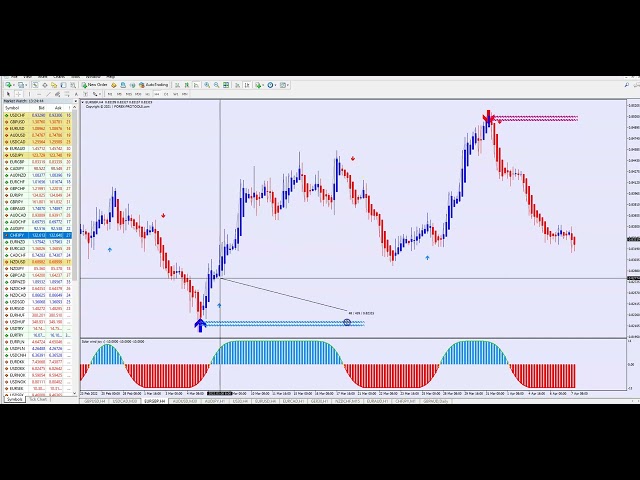
Task: Click the Symbol column header
Action: tap(13, 108)
